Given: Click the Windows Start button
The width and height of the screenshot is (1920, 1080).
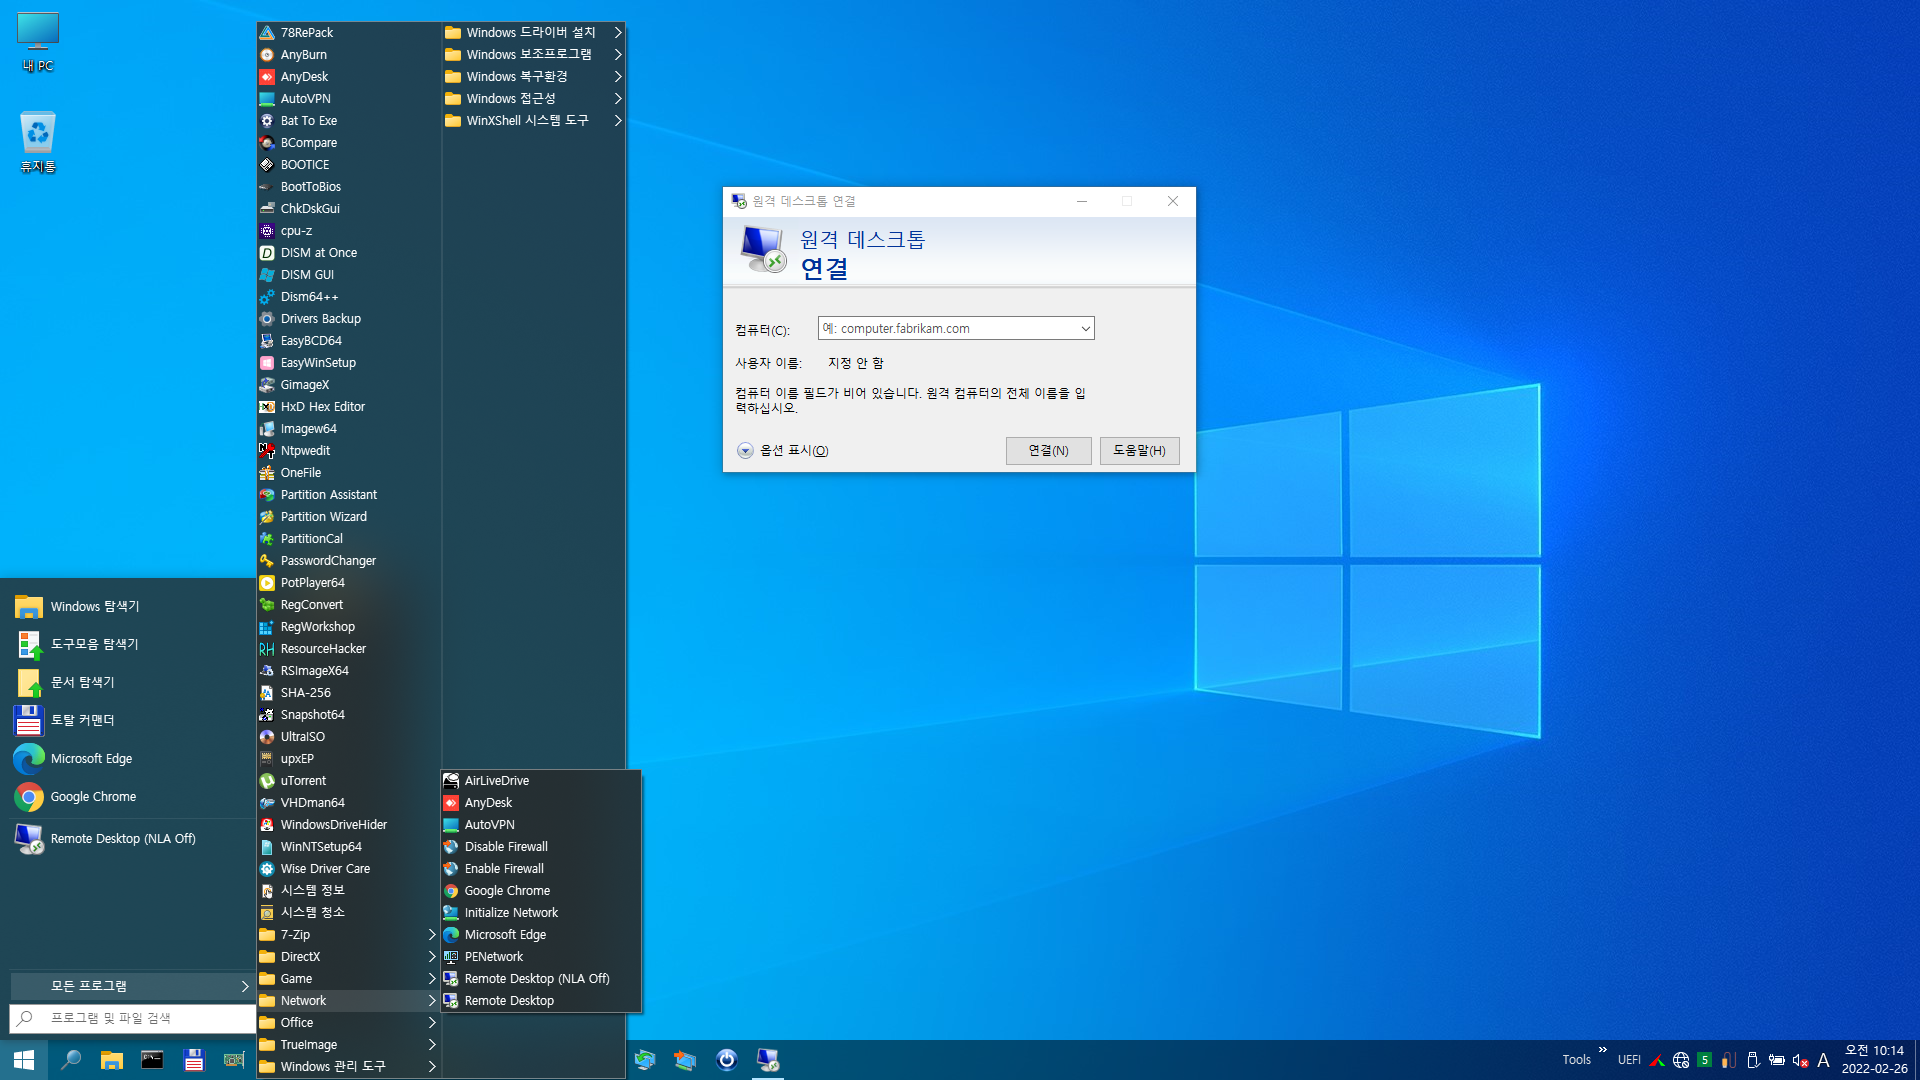Looking at the screenshot, I should point(24,1060).
